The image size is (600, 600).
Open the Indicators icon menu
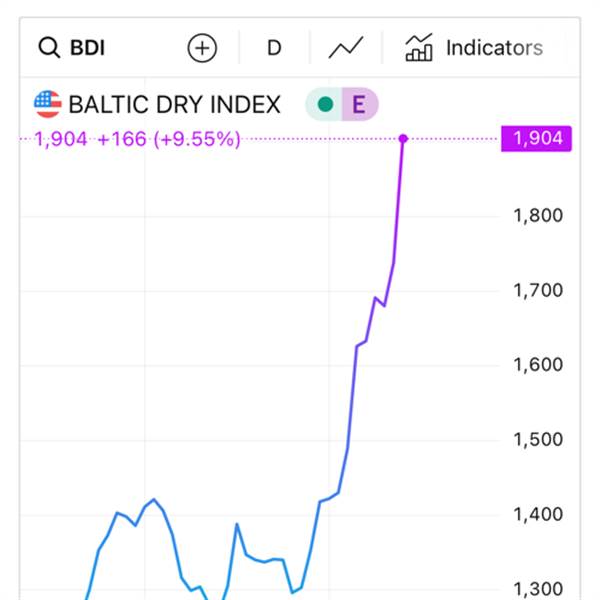pos(419,47)
